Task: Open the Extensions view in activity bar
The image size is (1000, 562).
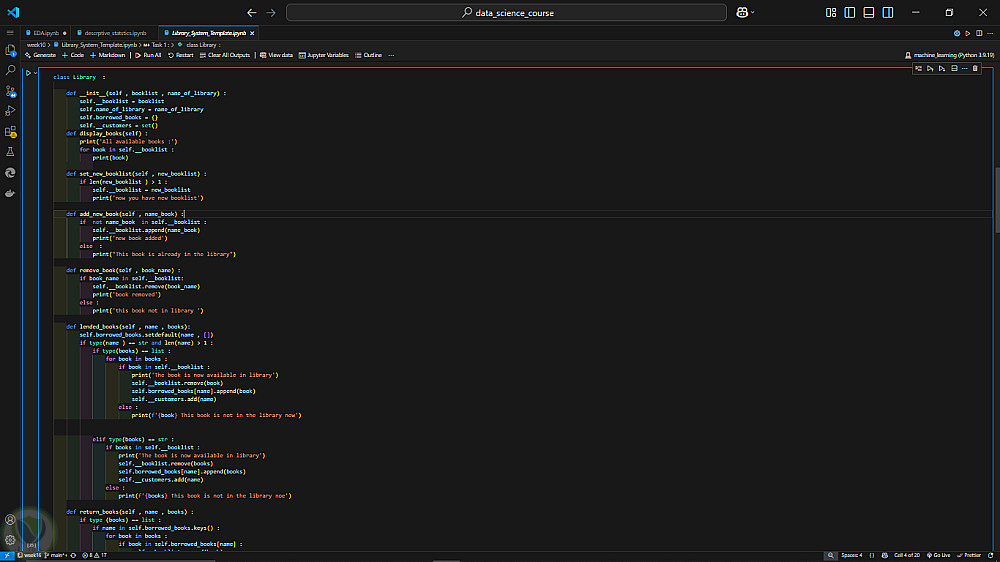Action: [10, 131]
